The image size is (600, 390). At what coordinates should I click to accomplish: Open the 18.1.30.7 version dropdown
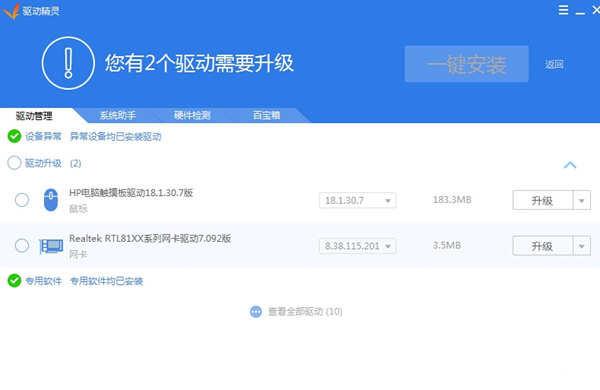pos(357,200)
